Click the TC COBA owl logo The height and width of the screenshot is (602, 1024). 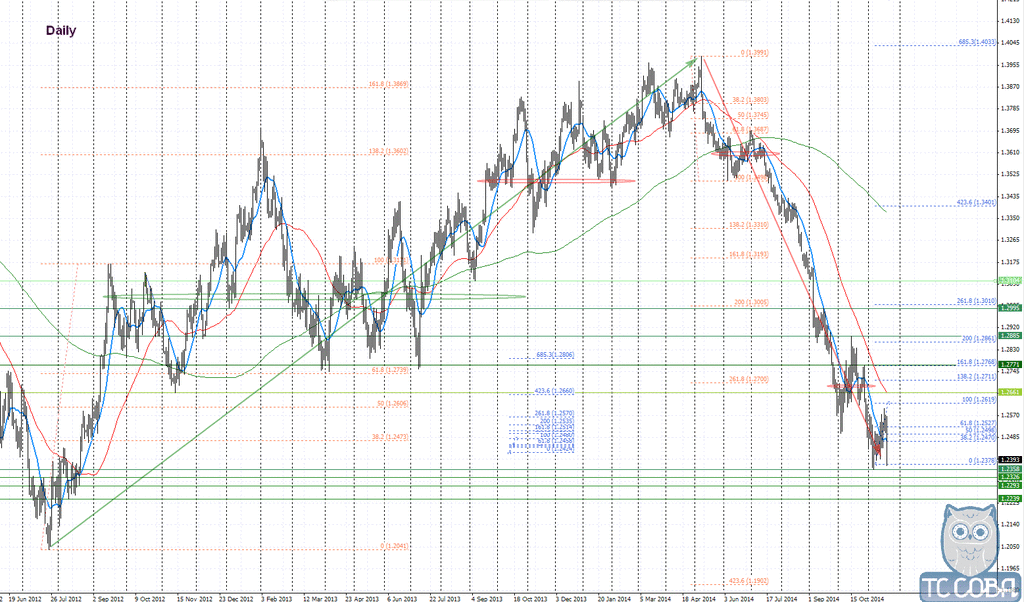coord(970,552)
